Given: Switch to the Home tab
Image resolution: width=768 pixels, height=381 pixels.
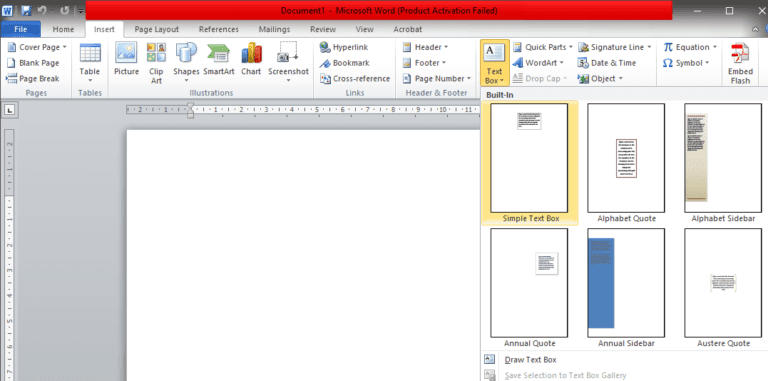Looking at the screenshot, I should [x=63, y=29].
